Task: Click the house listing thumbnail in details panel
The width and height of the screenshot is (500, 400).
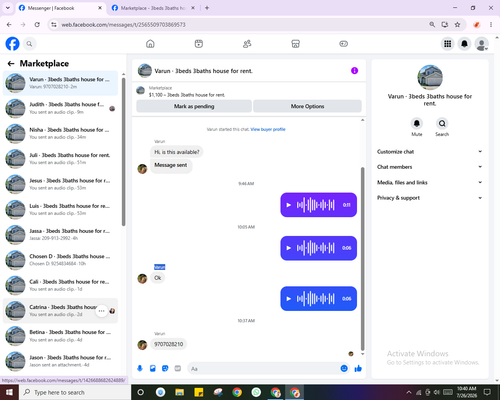Action: [x=430, y=77]
